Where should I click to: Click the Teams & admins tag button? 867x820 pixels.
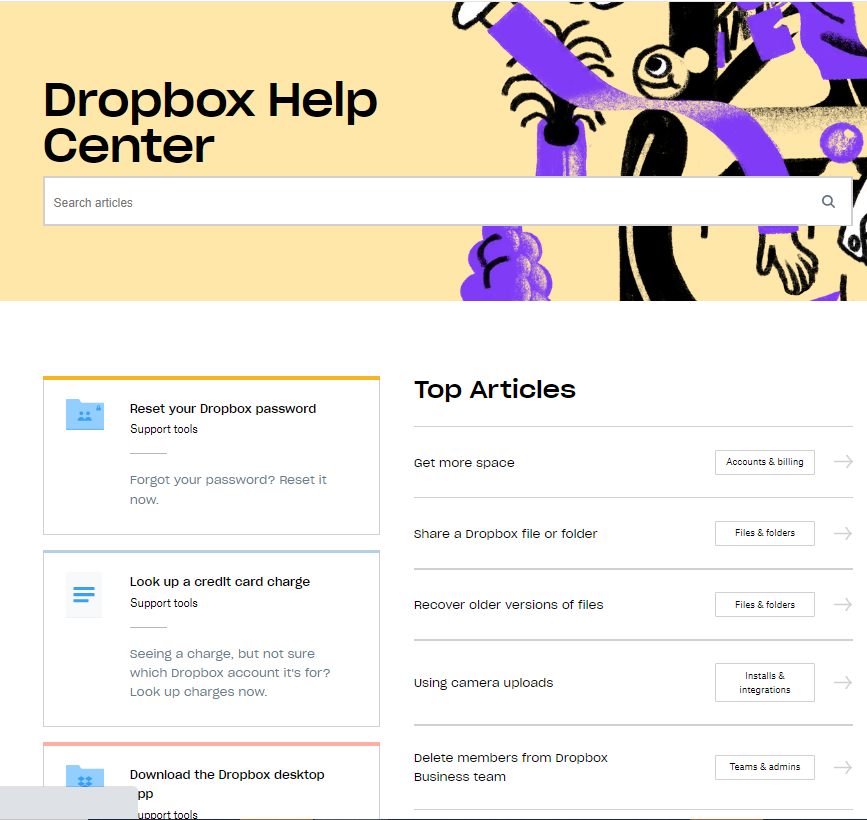[x=765, y=767]
